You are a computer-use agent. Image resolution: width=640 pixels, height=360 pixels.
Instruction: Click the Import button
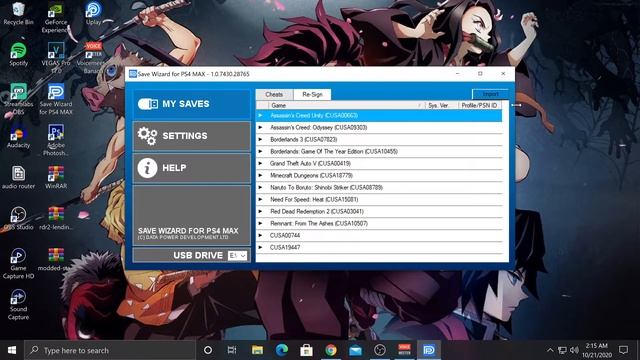tap(491, 94)
